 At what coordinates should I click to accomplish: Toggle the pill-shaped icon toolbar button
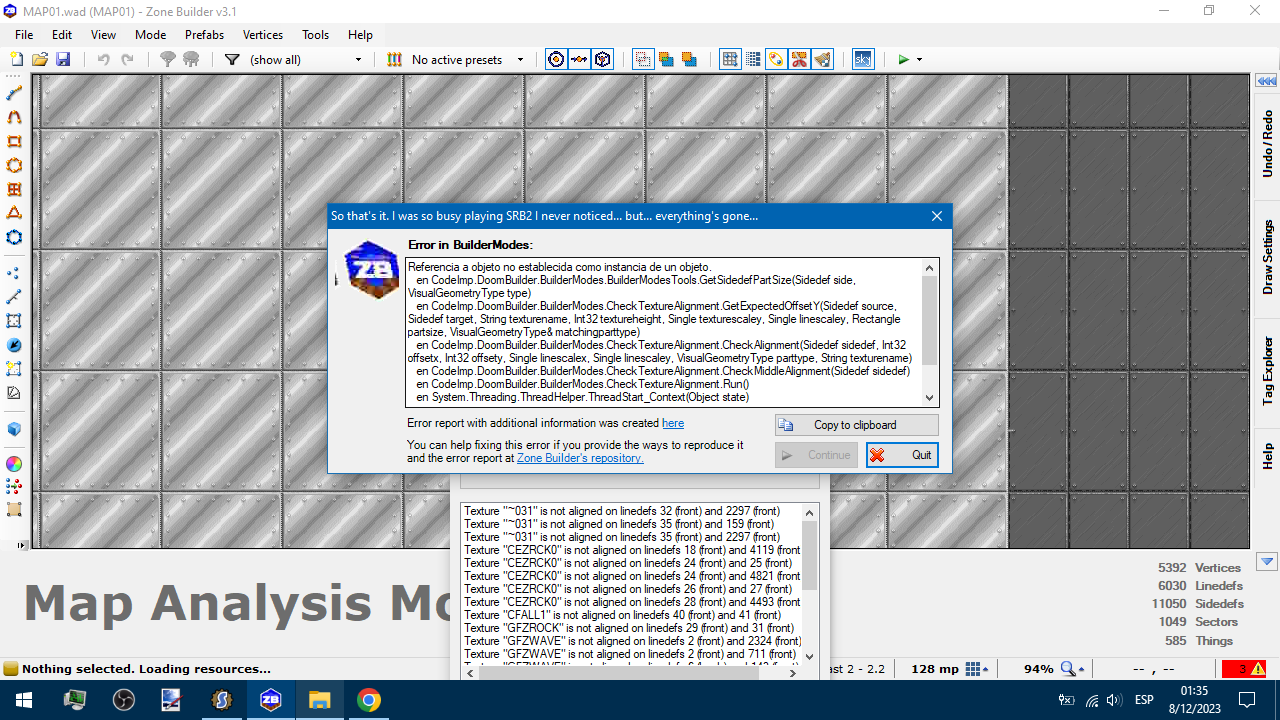pos(776,60)
